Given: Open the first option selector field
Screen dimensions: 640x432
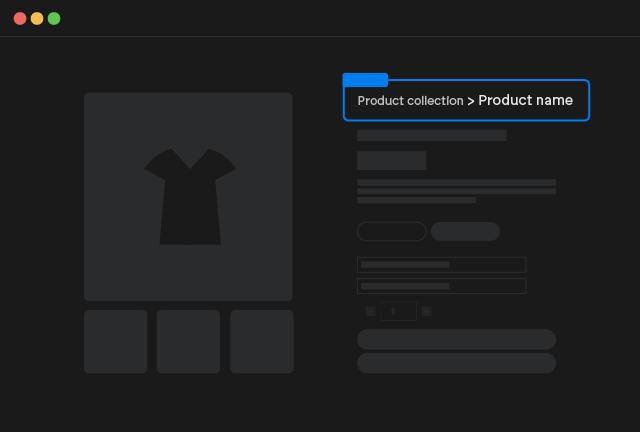Looking at the screenshot, I should tap(441, 265).
